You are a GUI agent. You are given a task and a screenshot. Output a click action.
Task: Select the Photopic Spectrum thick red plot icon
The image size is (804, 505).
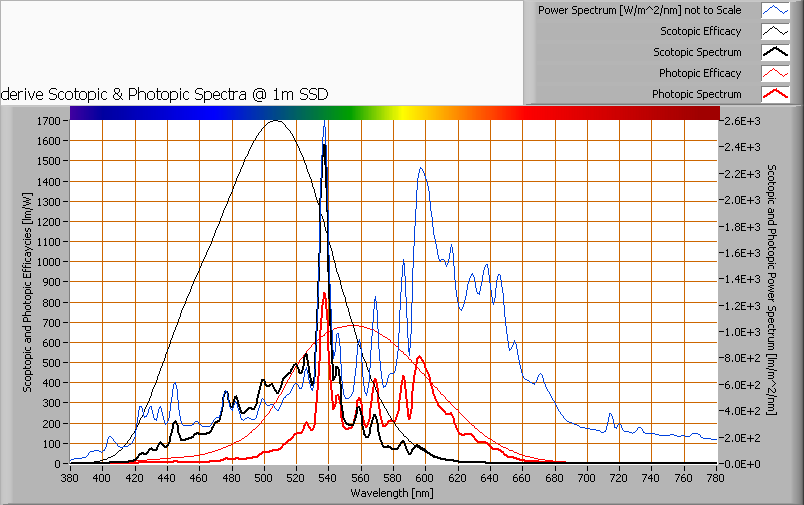coord(776,94)
